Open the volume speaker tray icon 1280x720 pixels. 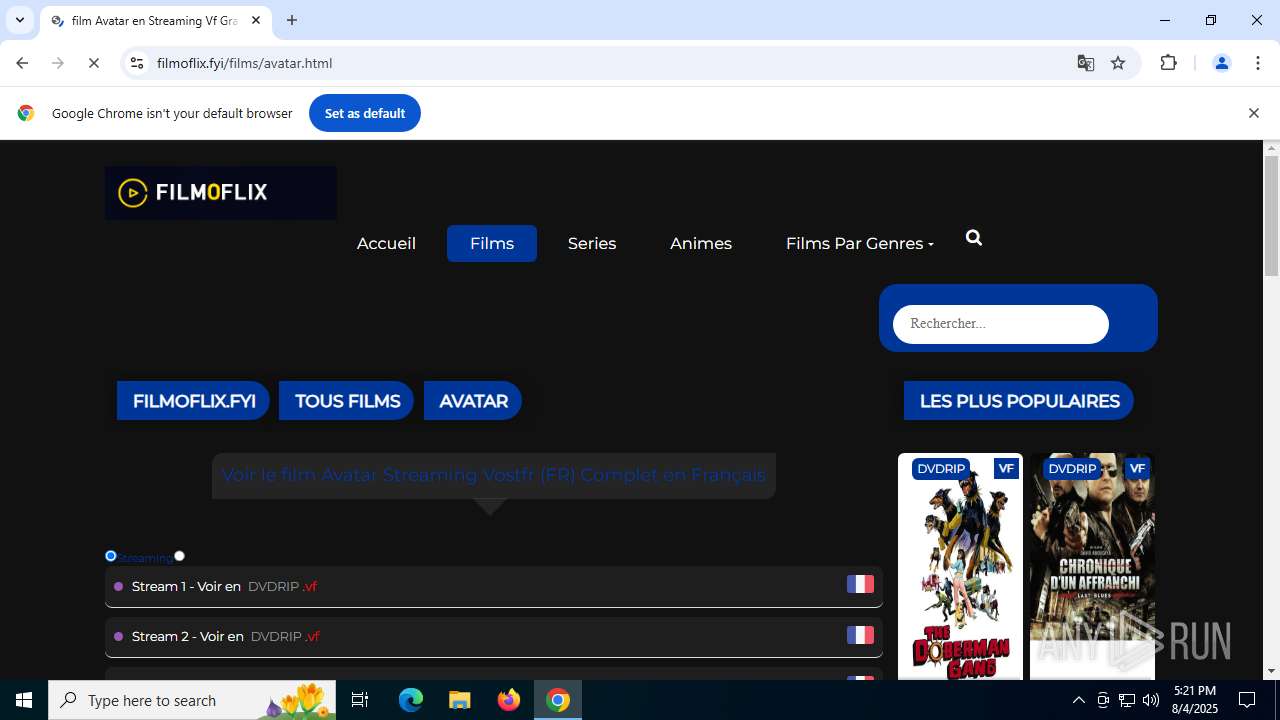click(1150, 700)
